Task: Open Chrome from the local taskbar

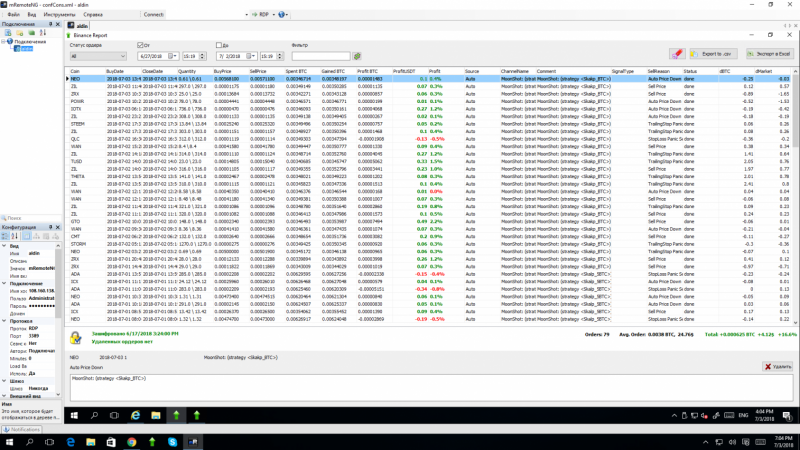Action: (x=132, y=442)
